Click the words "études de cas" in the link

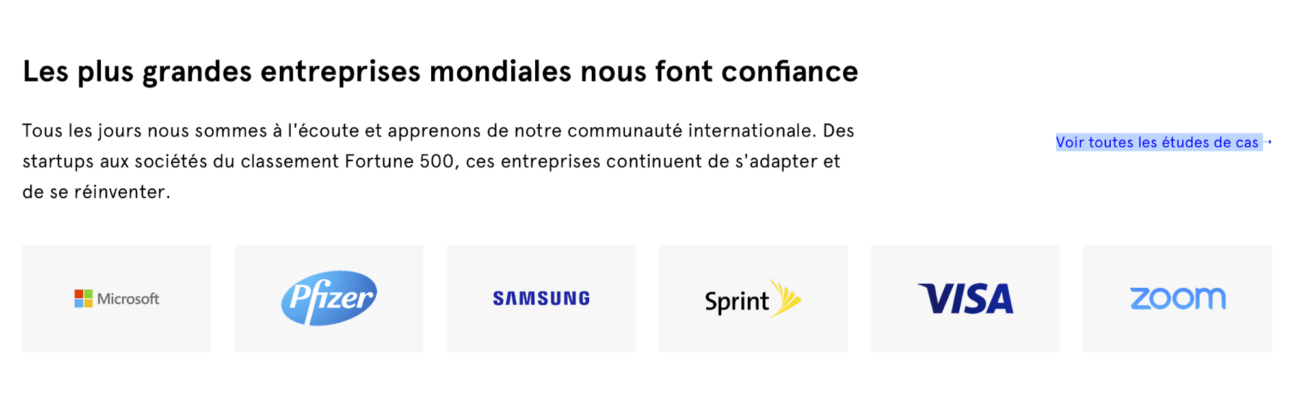pyautogui.click(x=1209, y=143)
